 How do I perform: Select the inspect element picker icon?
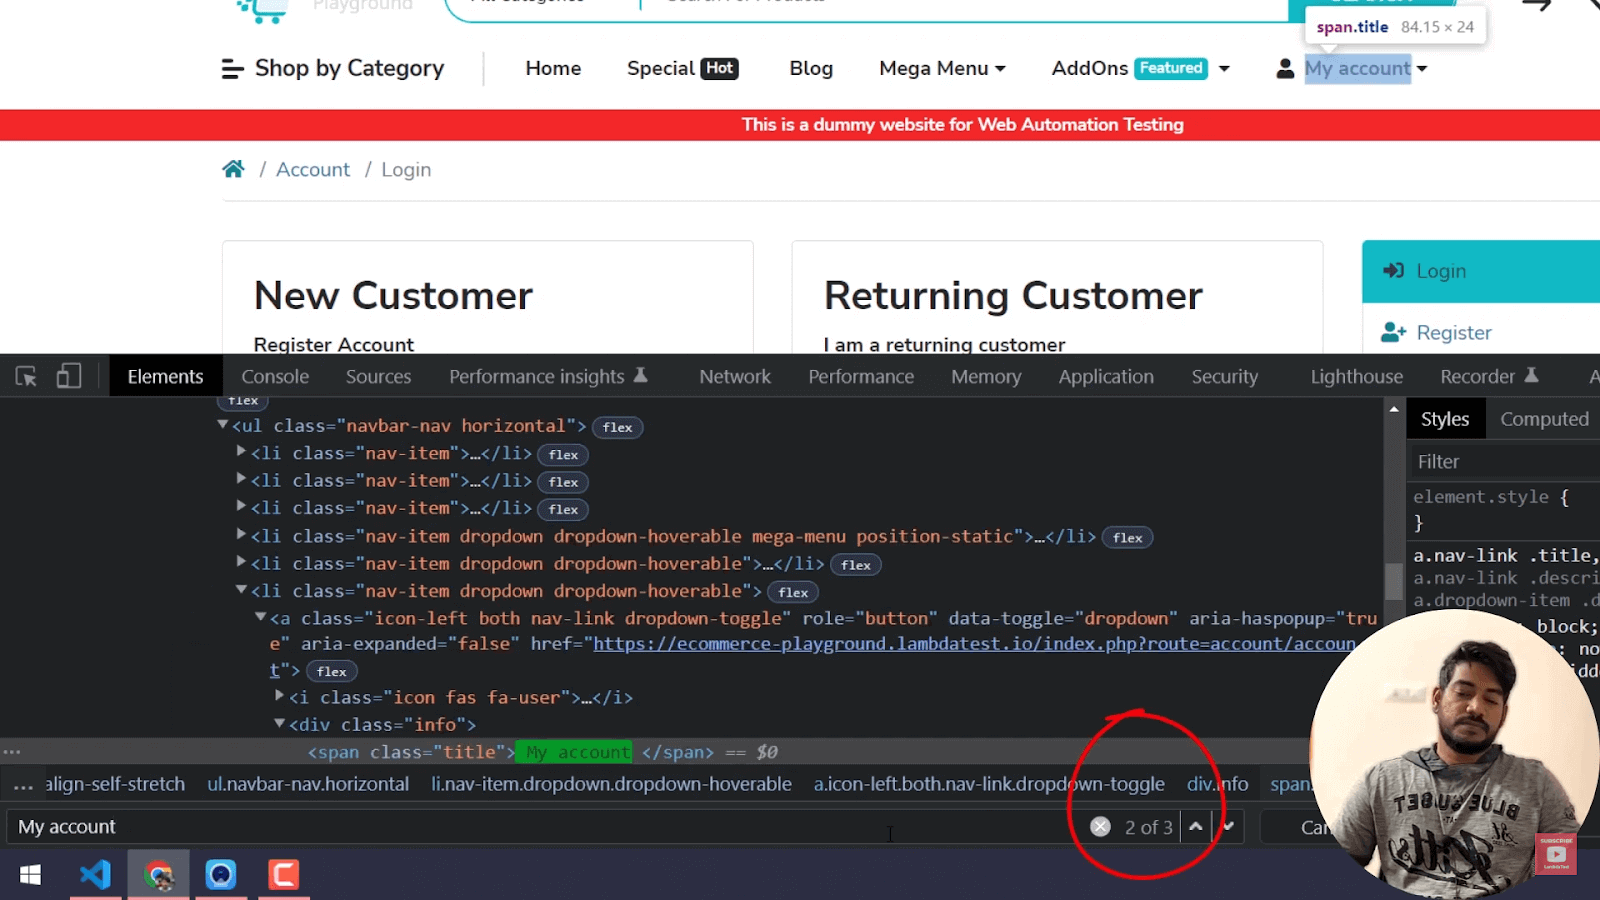pos(25,376)
